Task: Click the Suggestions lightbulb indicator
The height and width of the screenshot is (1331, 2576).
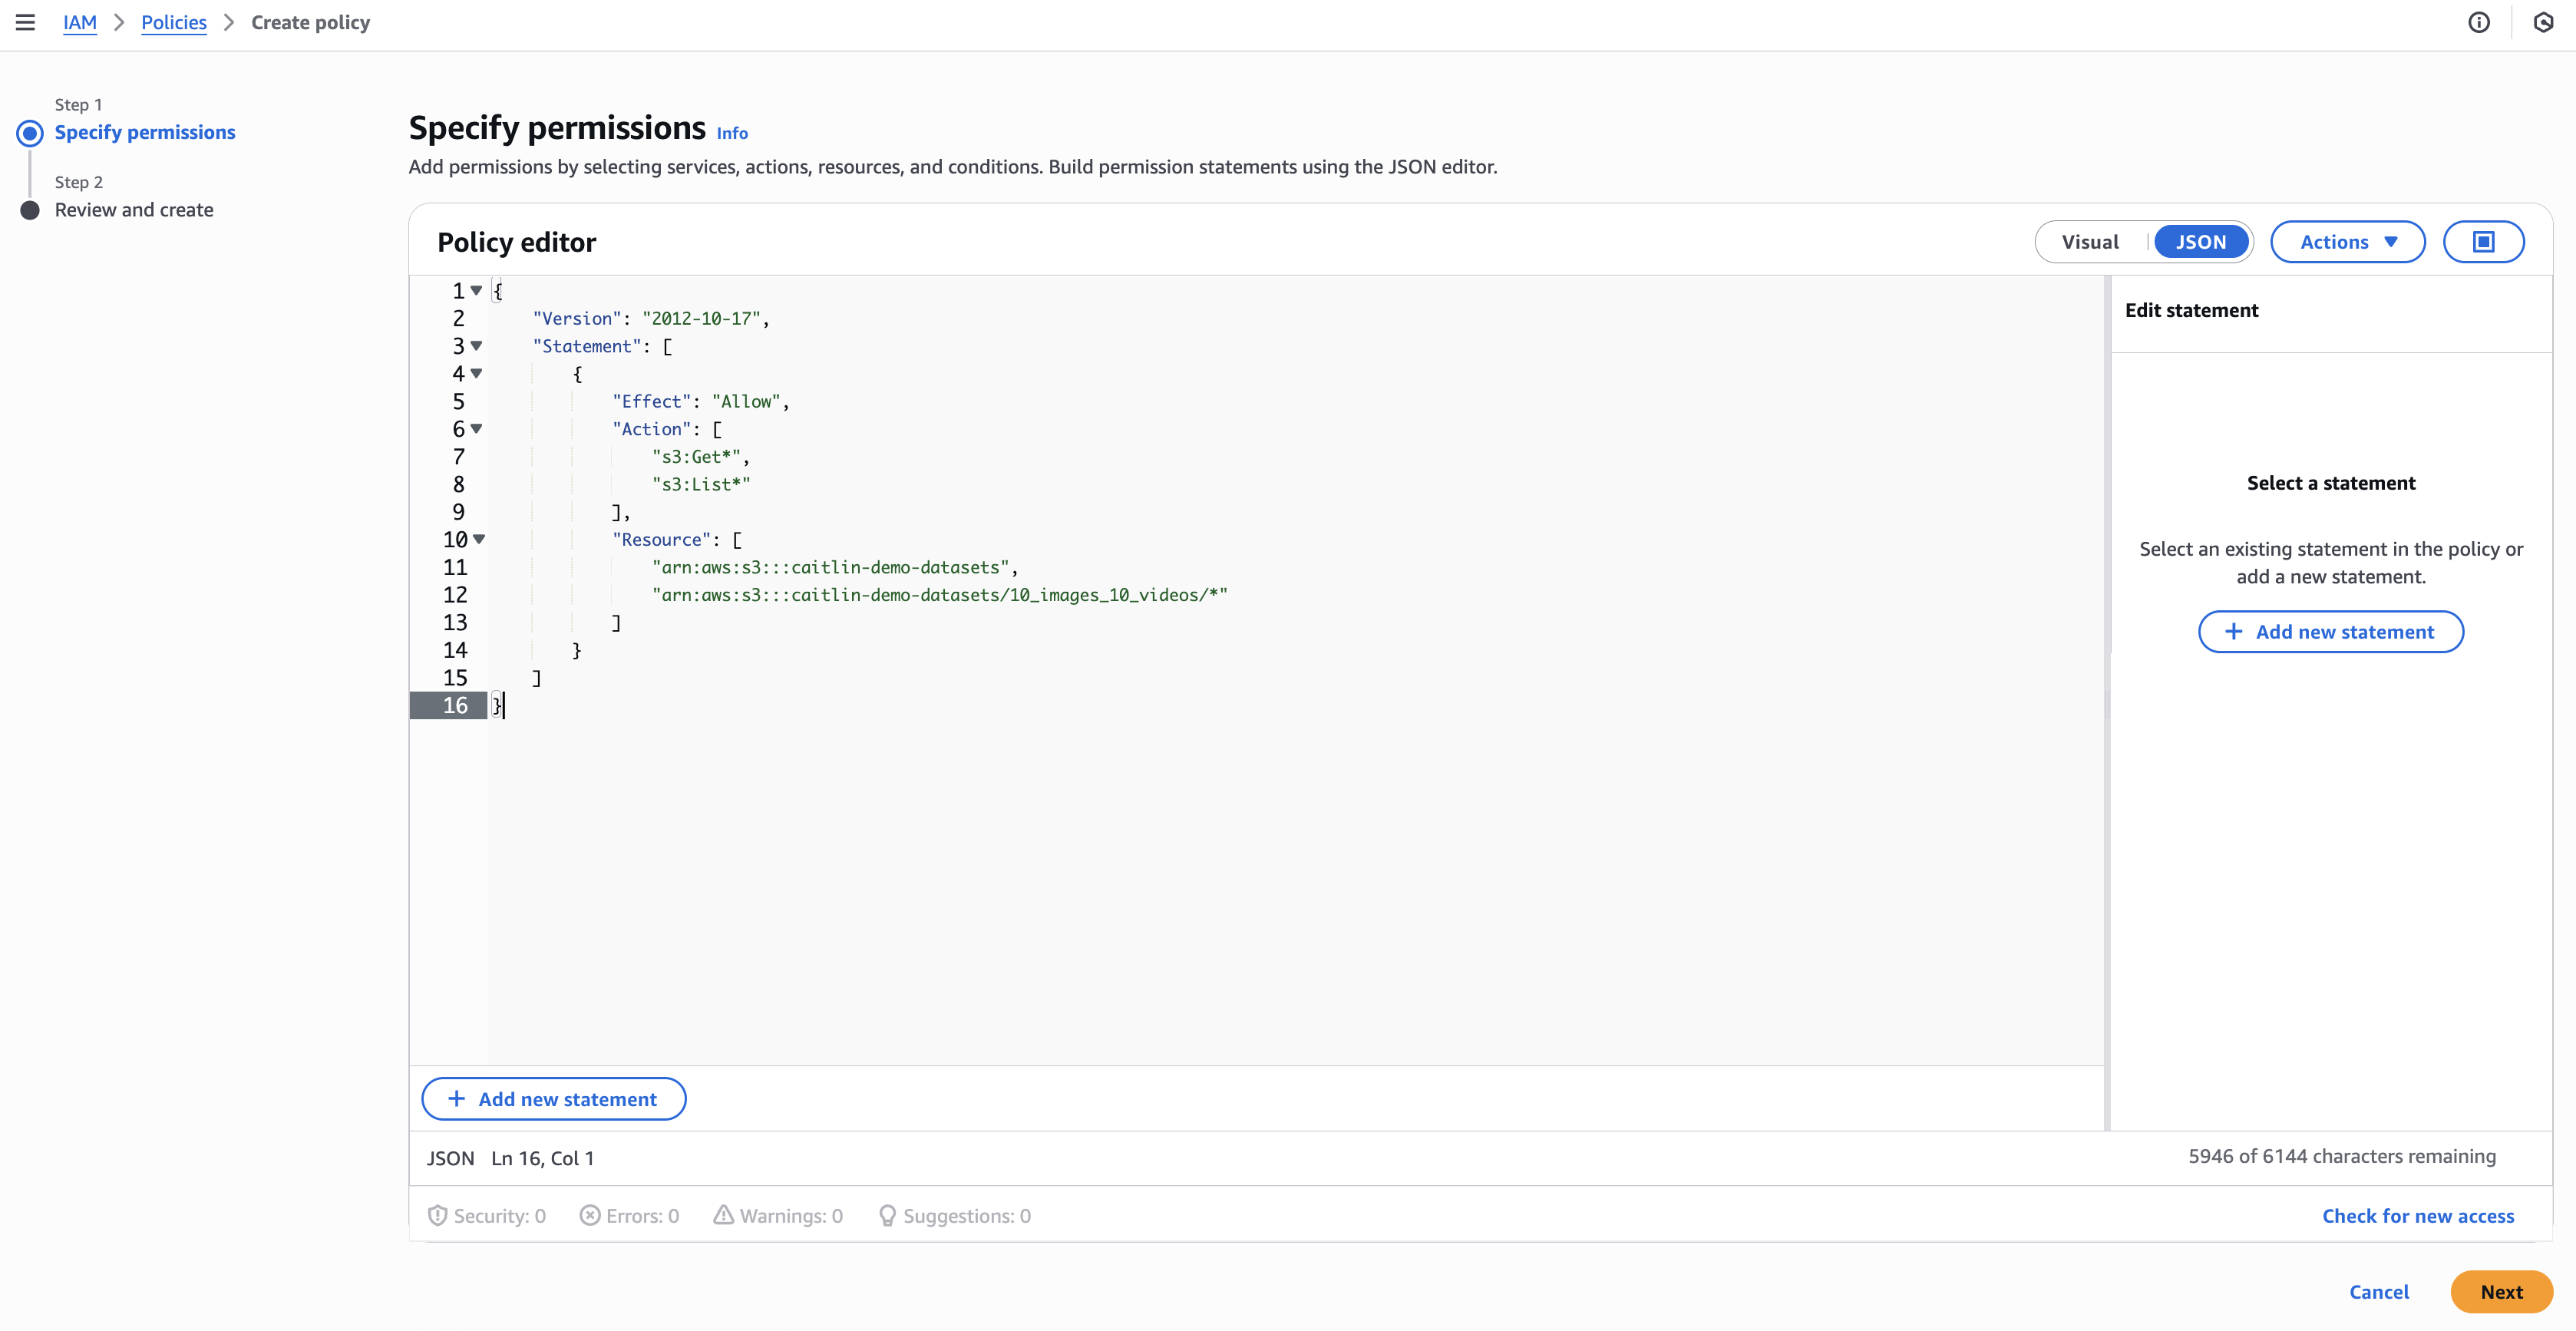Action: (954, 1216)
